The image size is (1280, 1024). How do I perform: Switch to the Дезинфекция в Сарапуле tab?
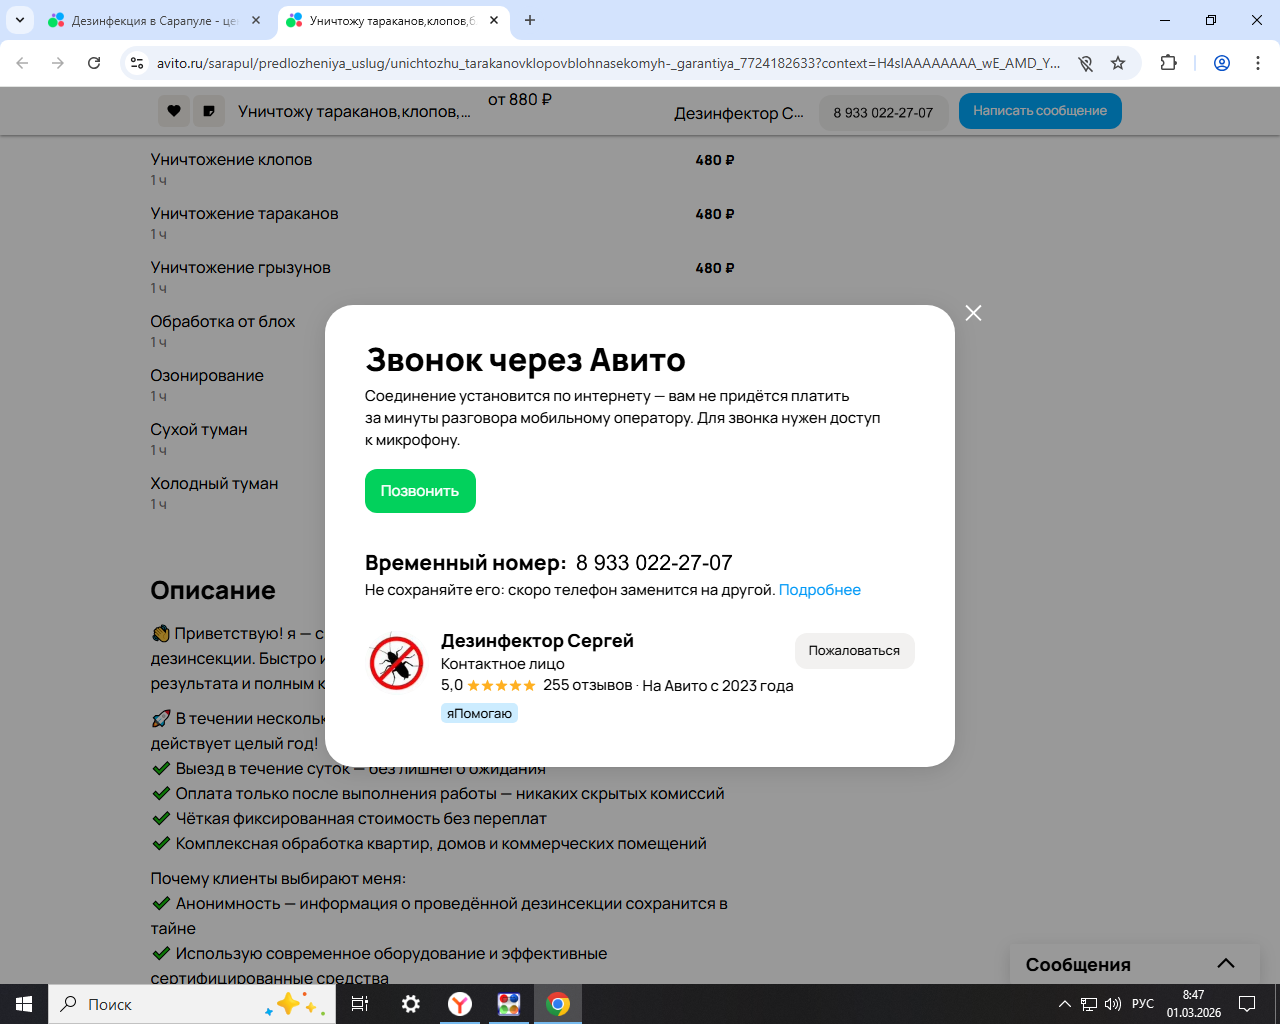[155, 20]
